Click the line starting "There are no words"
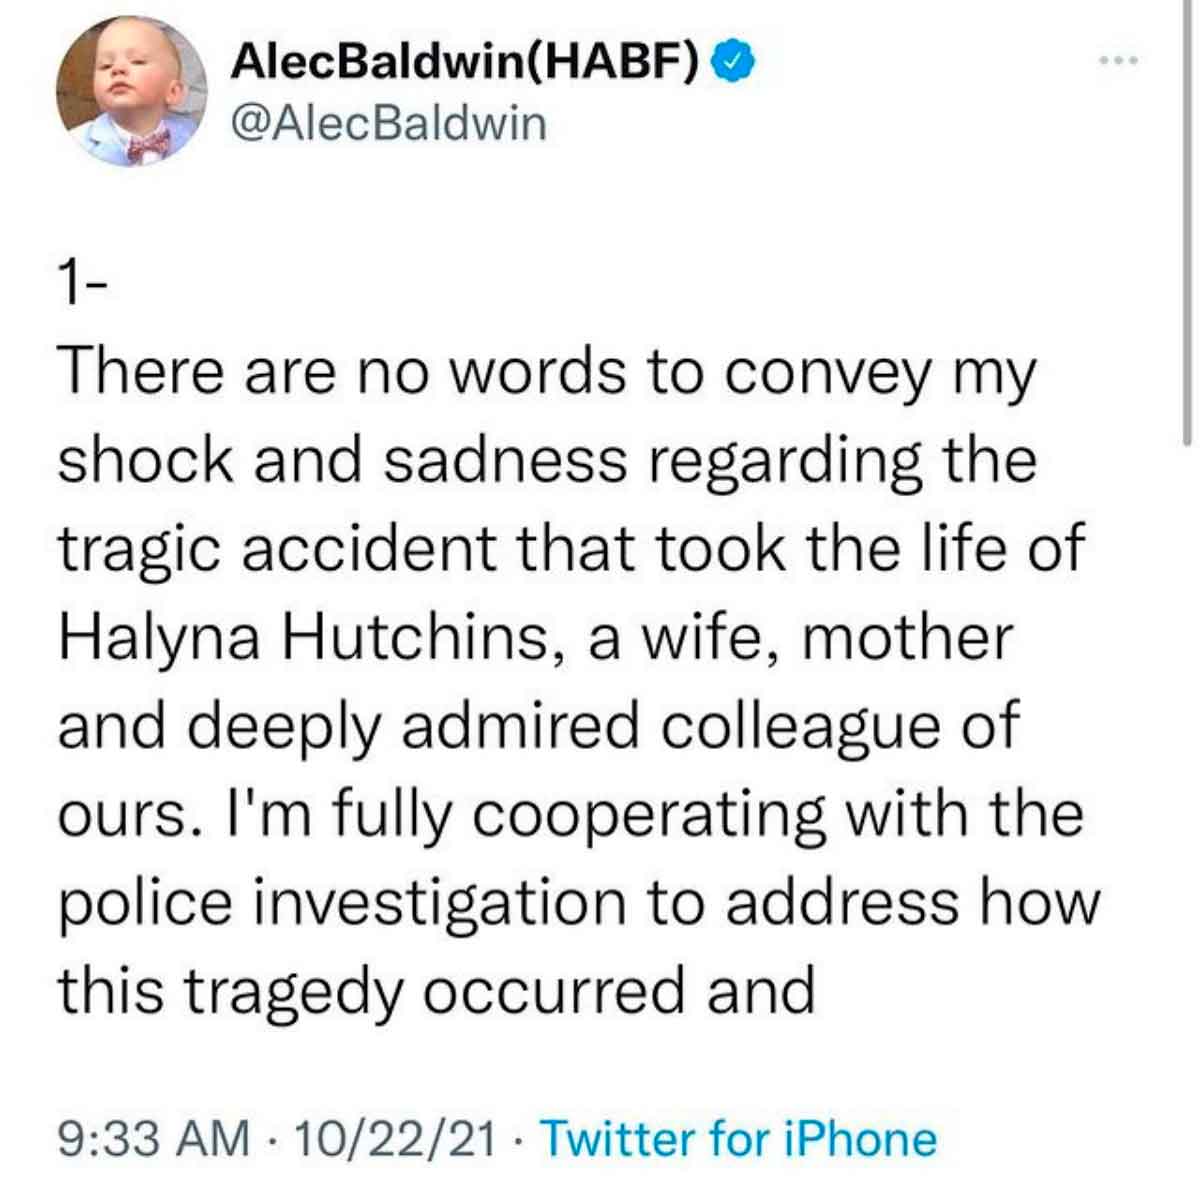The image size is (1200, 1200). coord(548,372)
